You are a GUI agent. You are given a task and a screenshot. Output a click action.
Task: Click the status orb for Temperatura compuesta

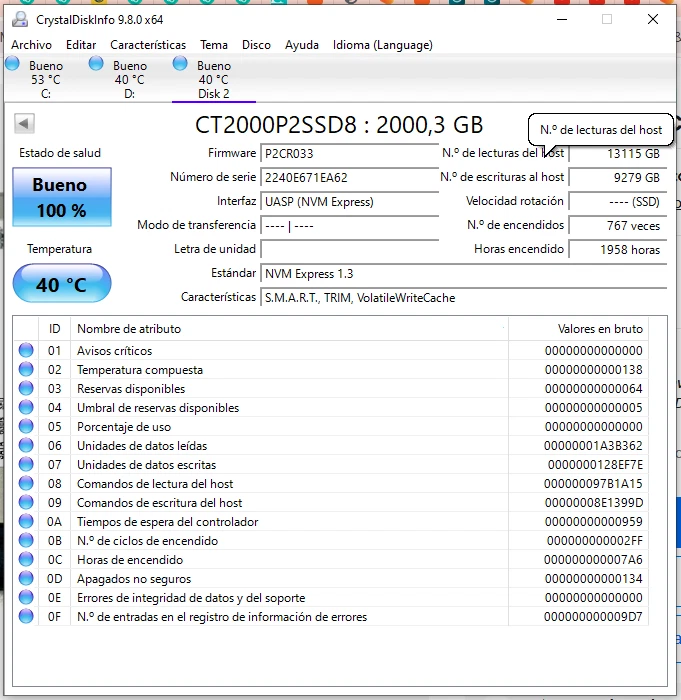pos(26,369)
